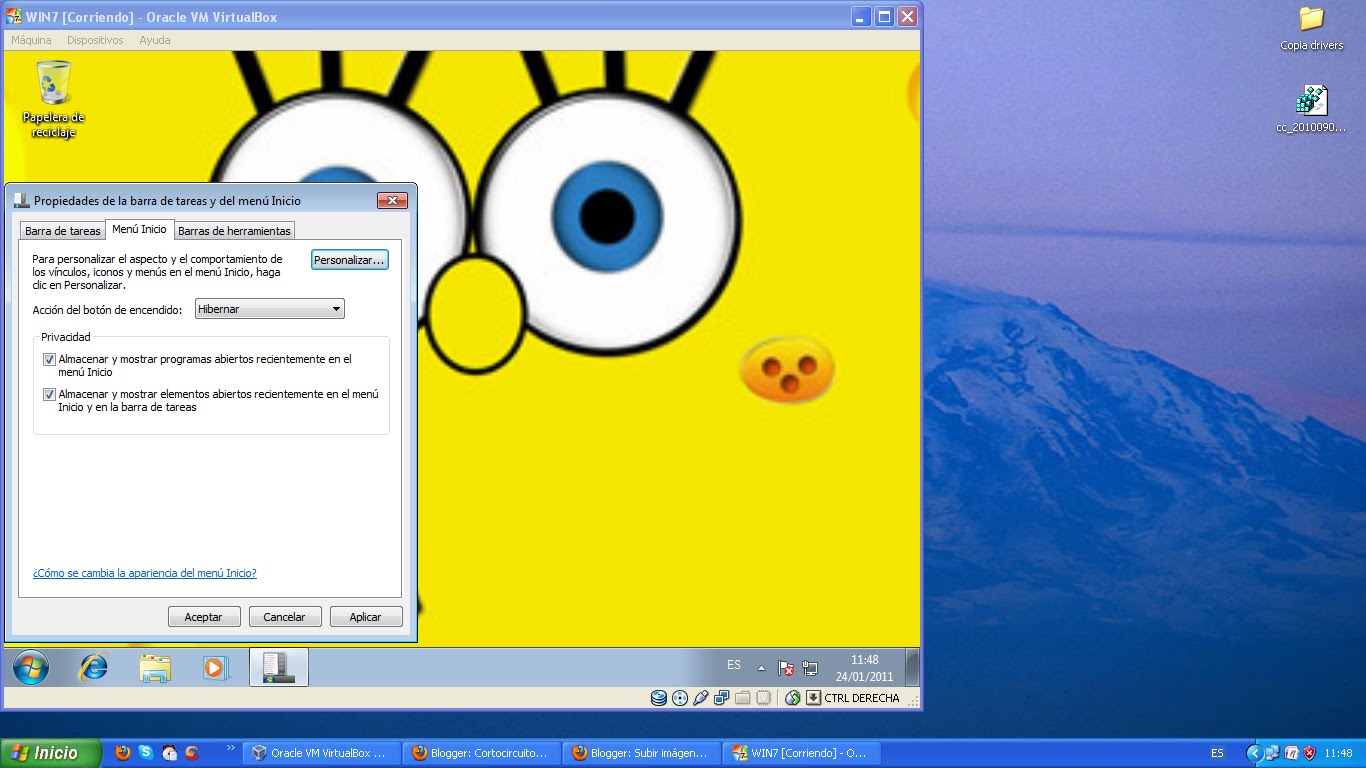The width and height of the screenshot is (1366, 768).
Task: Click the Show desktop strip in Win7
Action: [x=912, y=667]
